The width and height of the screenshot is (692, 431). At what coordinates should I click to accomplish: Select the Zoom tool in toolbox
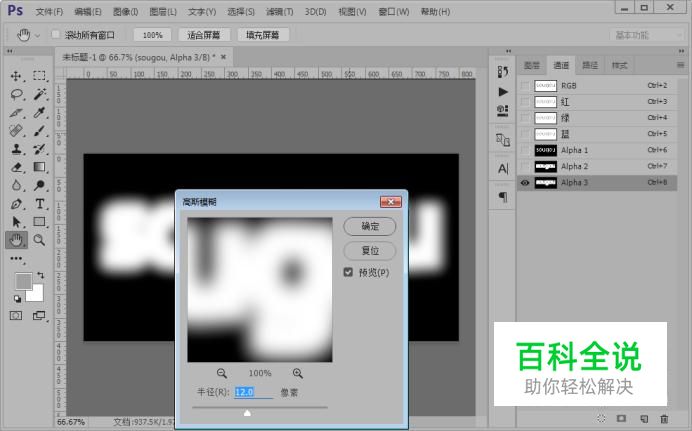click(x=39, y=240)
